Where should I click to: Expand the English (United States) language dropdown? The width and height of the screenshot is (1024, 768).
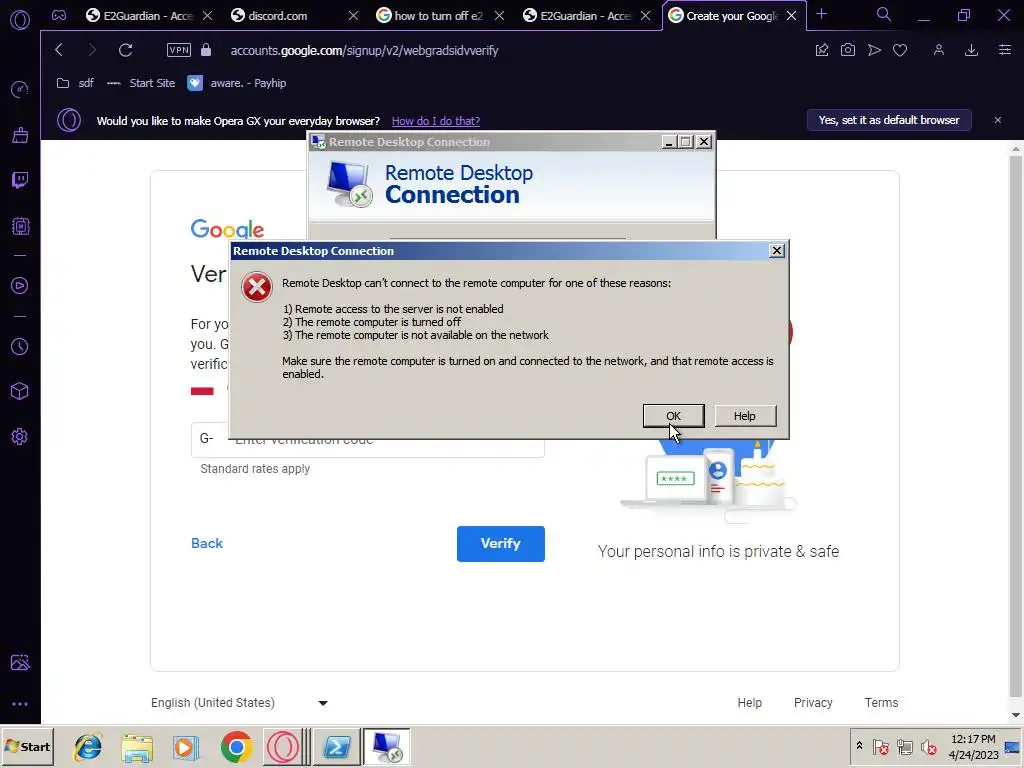[x=240, y=703]
